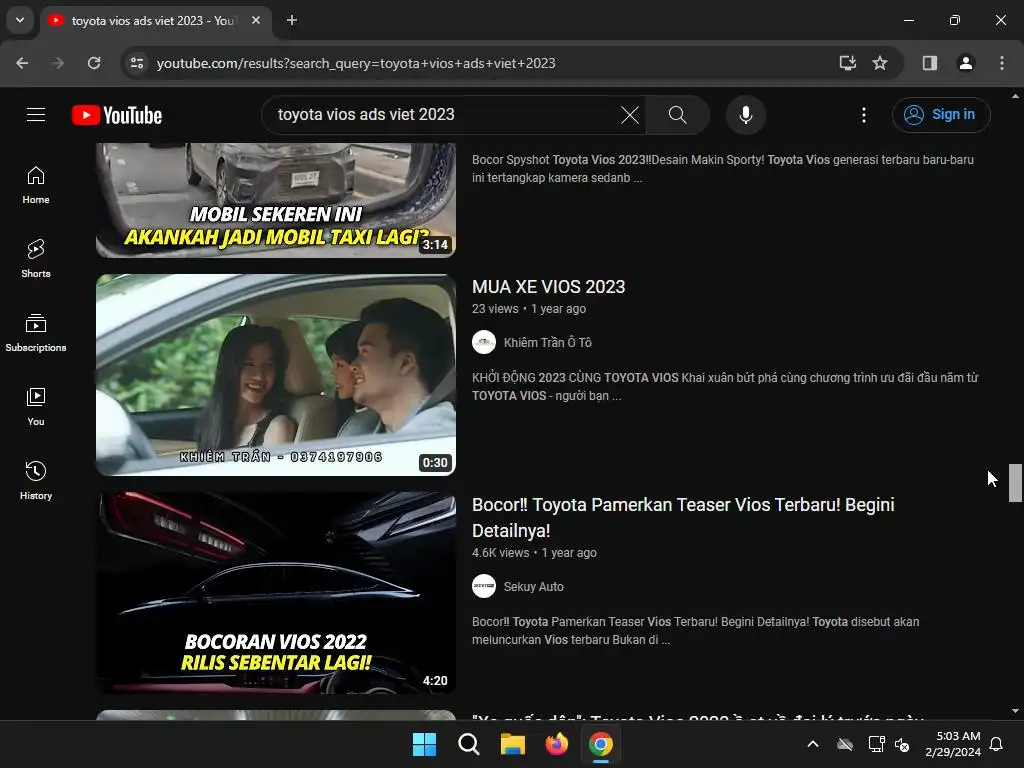
Task: Open History in the sidebar
Action: pyautogui.click(x=36, y=481)
